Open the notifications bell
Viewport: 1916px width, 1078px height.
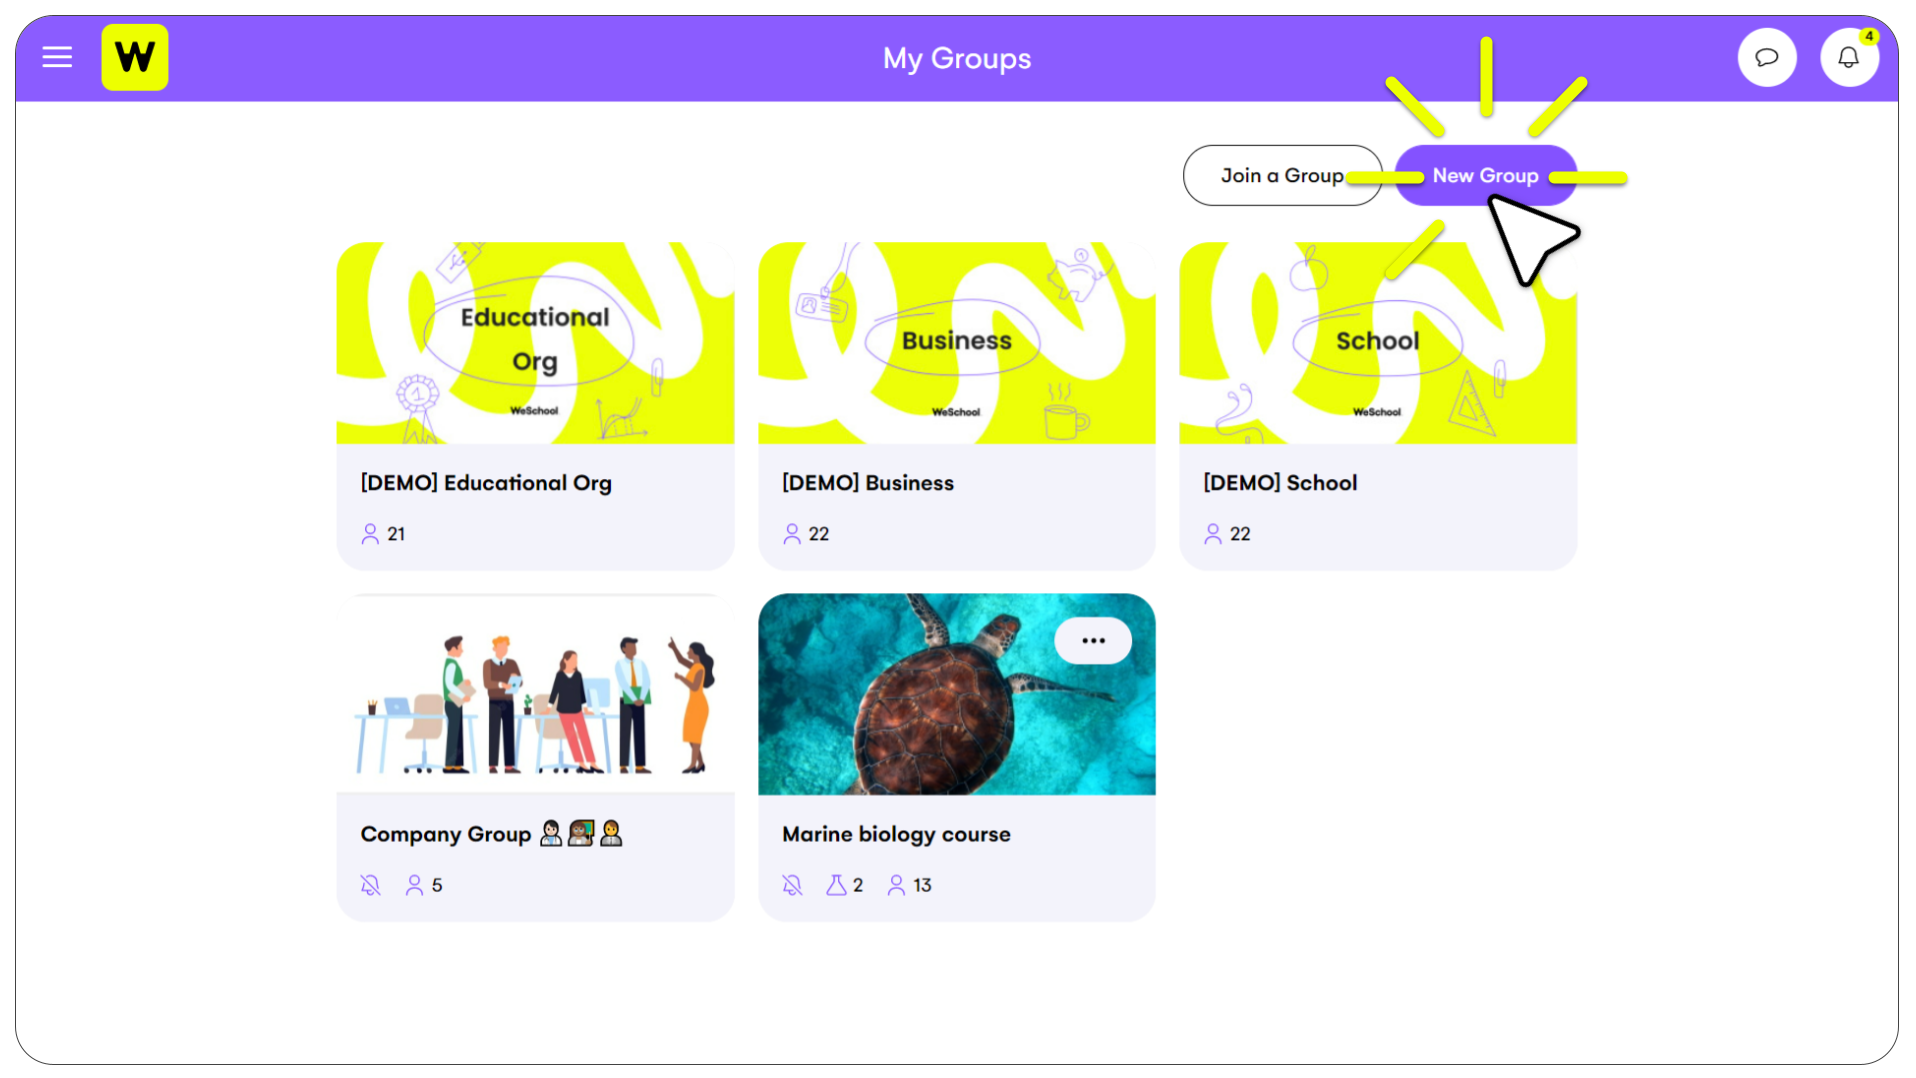coord(1849,57)
